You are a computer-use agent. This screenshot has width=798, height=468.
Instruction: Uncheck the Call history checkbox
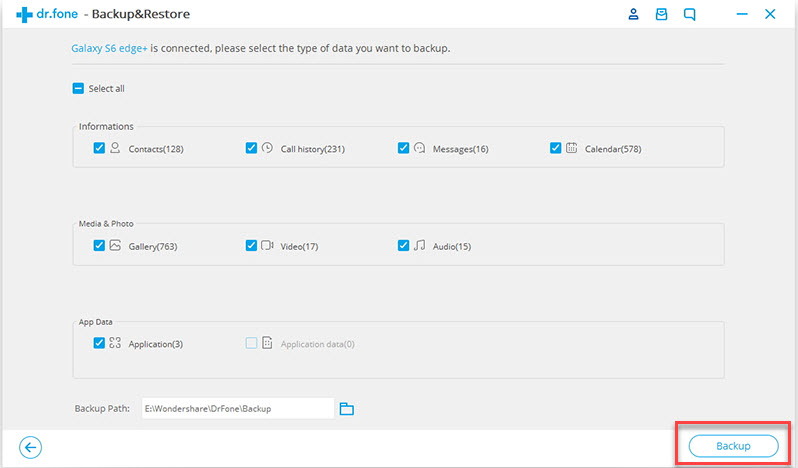(x=251, y=148)
